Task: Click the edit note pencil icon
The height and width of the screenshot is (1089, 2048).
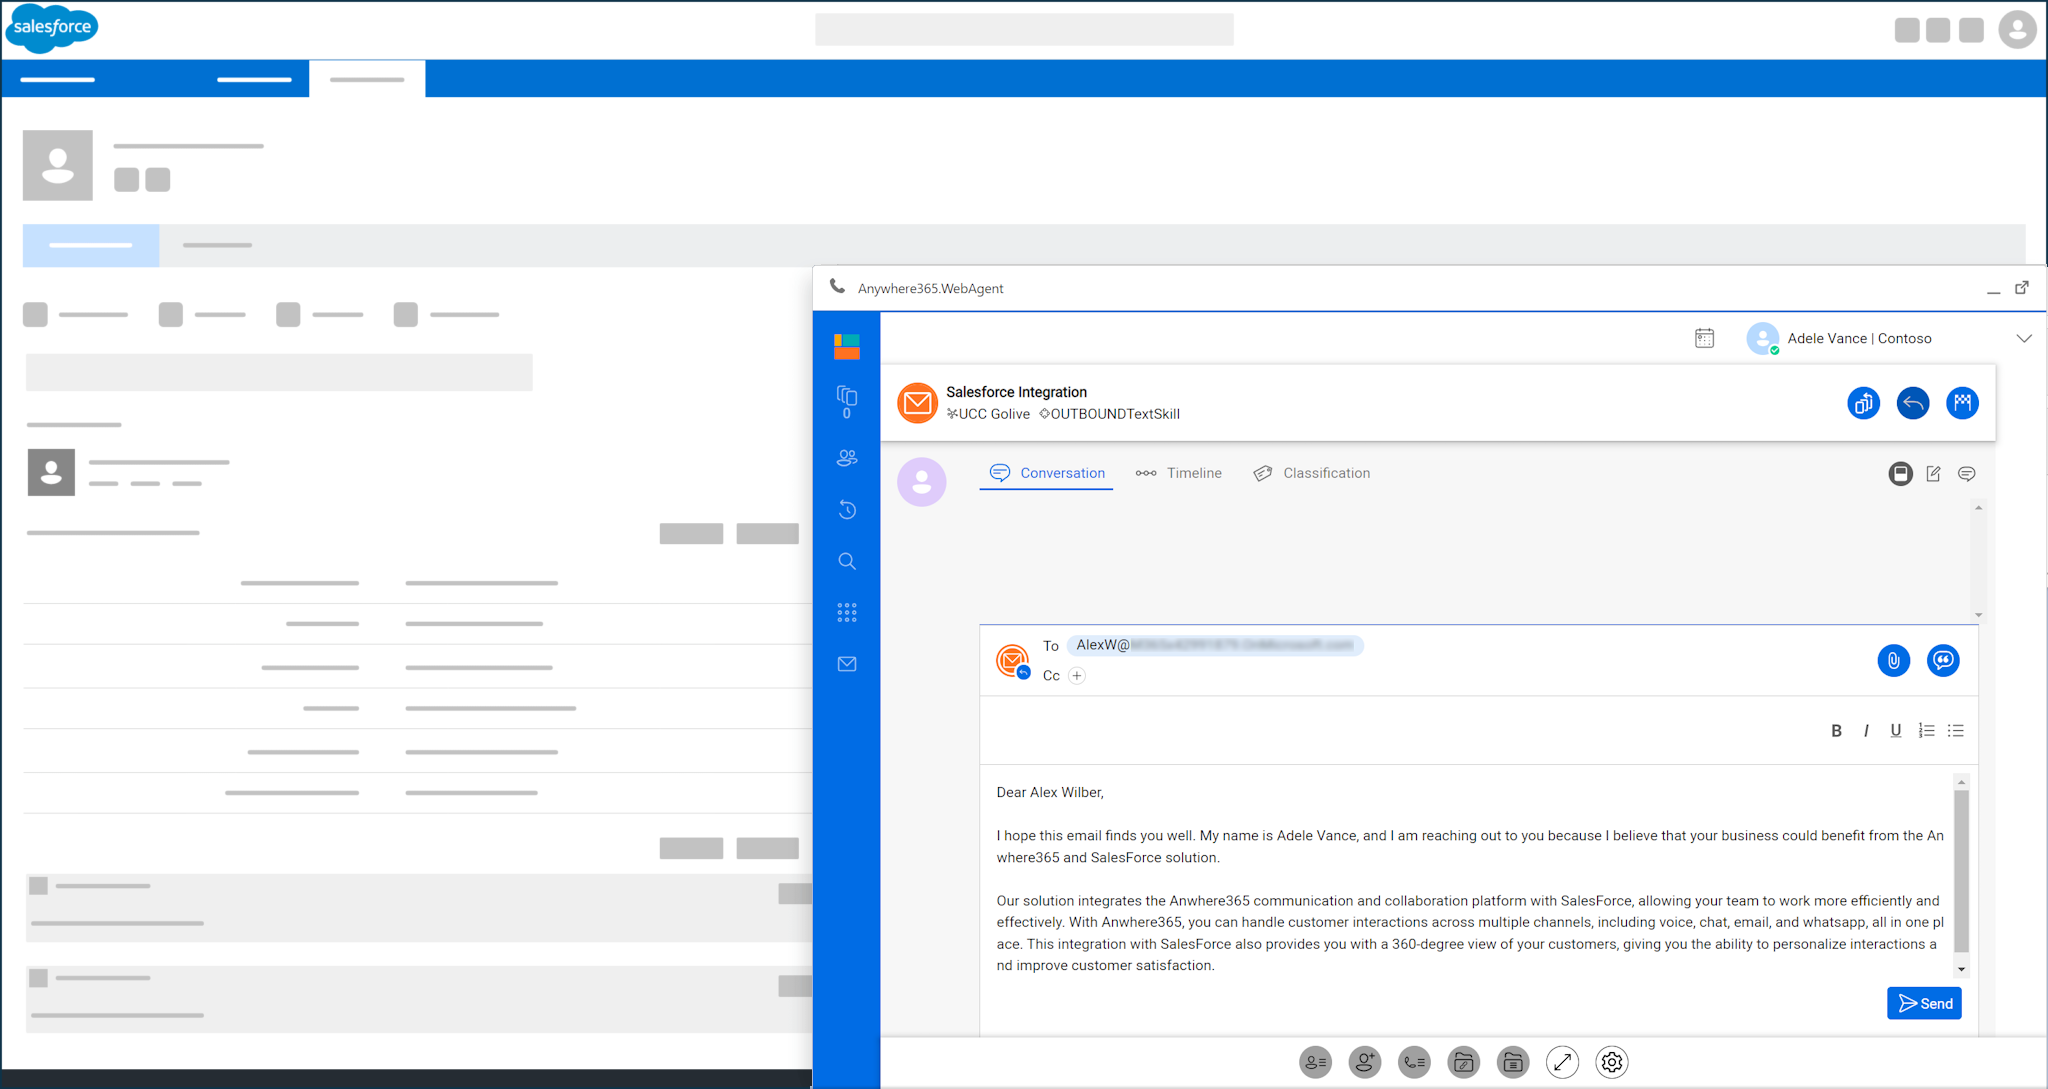Action: click(1934, 474)
